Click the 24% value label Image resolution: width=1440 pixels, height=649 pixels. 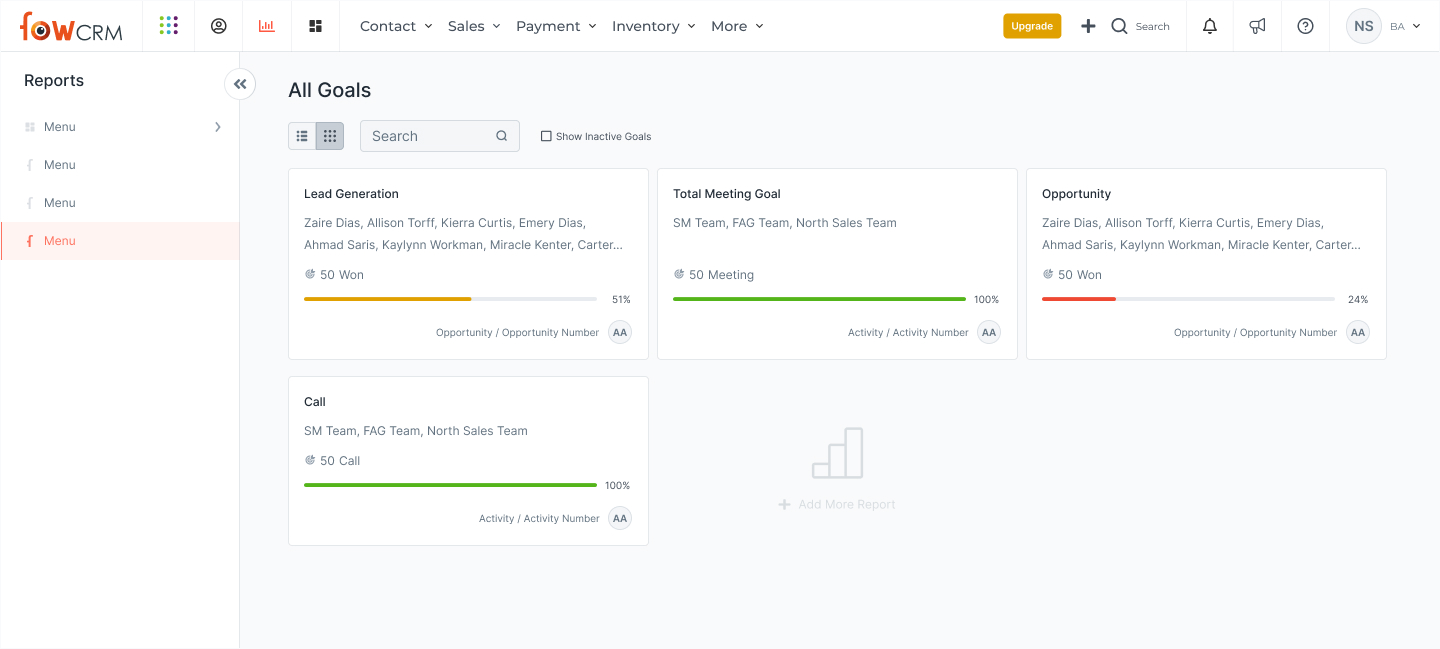(1358, 299)
